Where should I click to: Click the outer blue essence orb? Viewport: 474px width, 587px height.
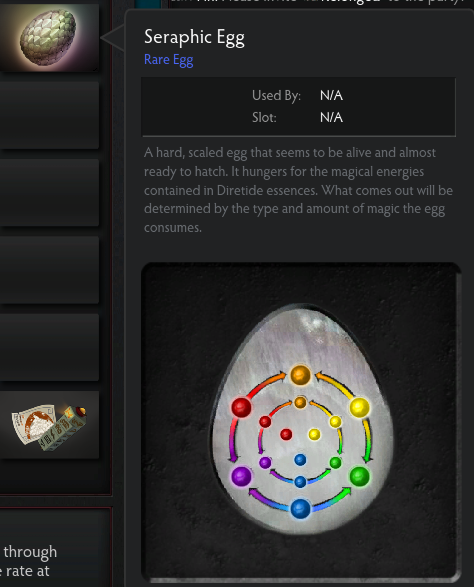pos(300,509)
